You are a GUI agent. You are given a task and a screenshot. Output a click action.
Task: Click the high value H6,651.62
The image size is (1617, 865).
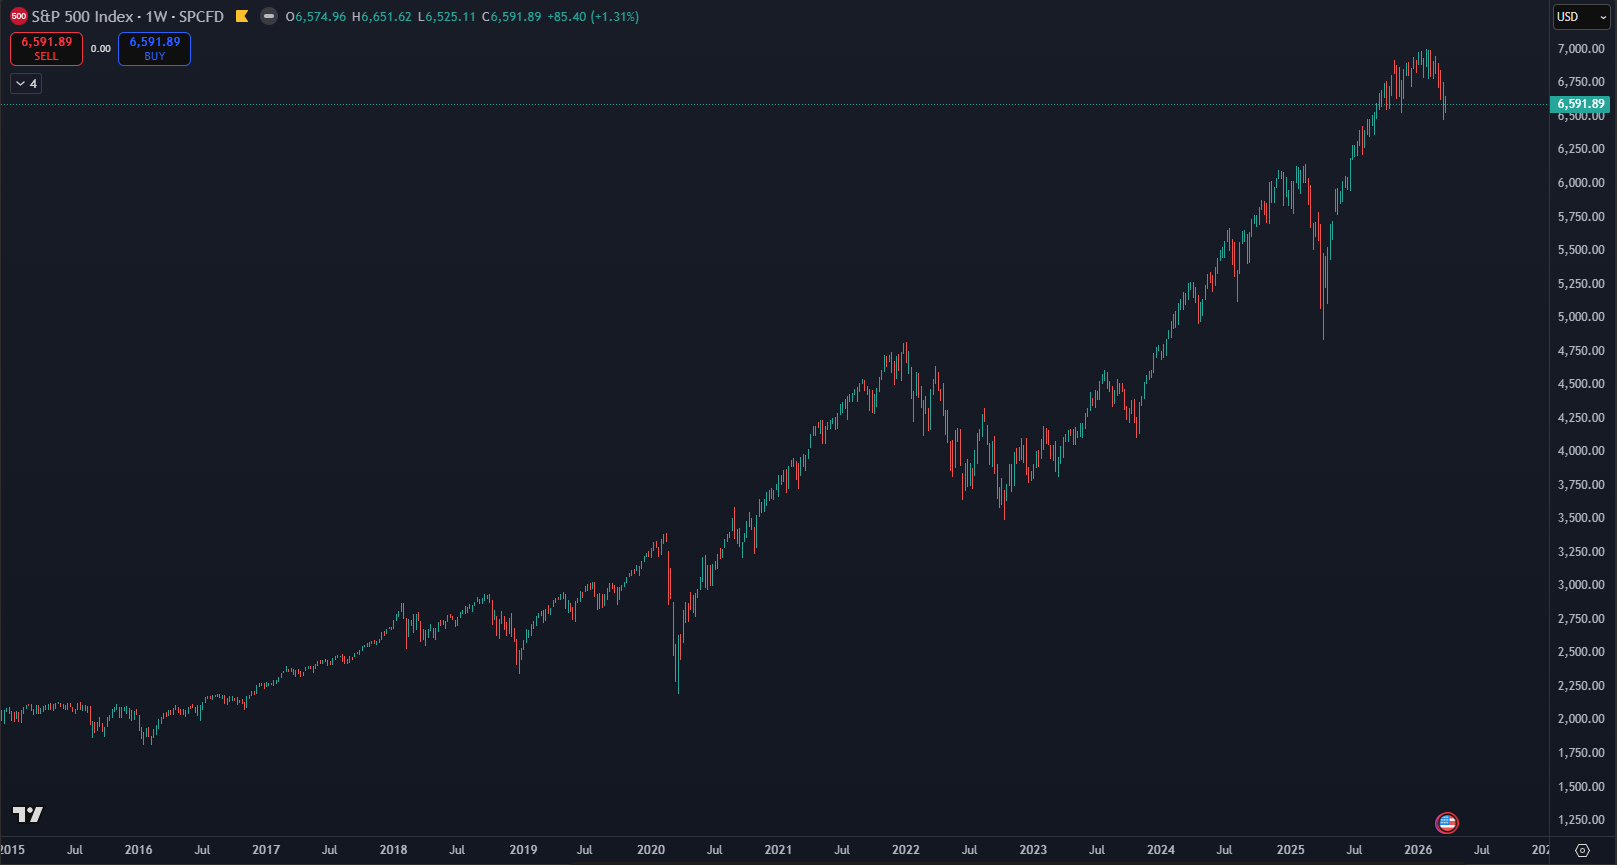[382, 17]
